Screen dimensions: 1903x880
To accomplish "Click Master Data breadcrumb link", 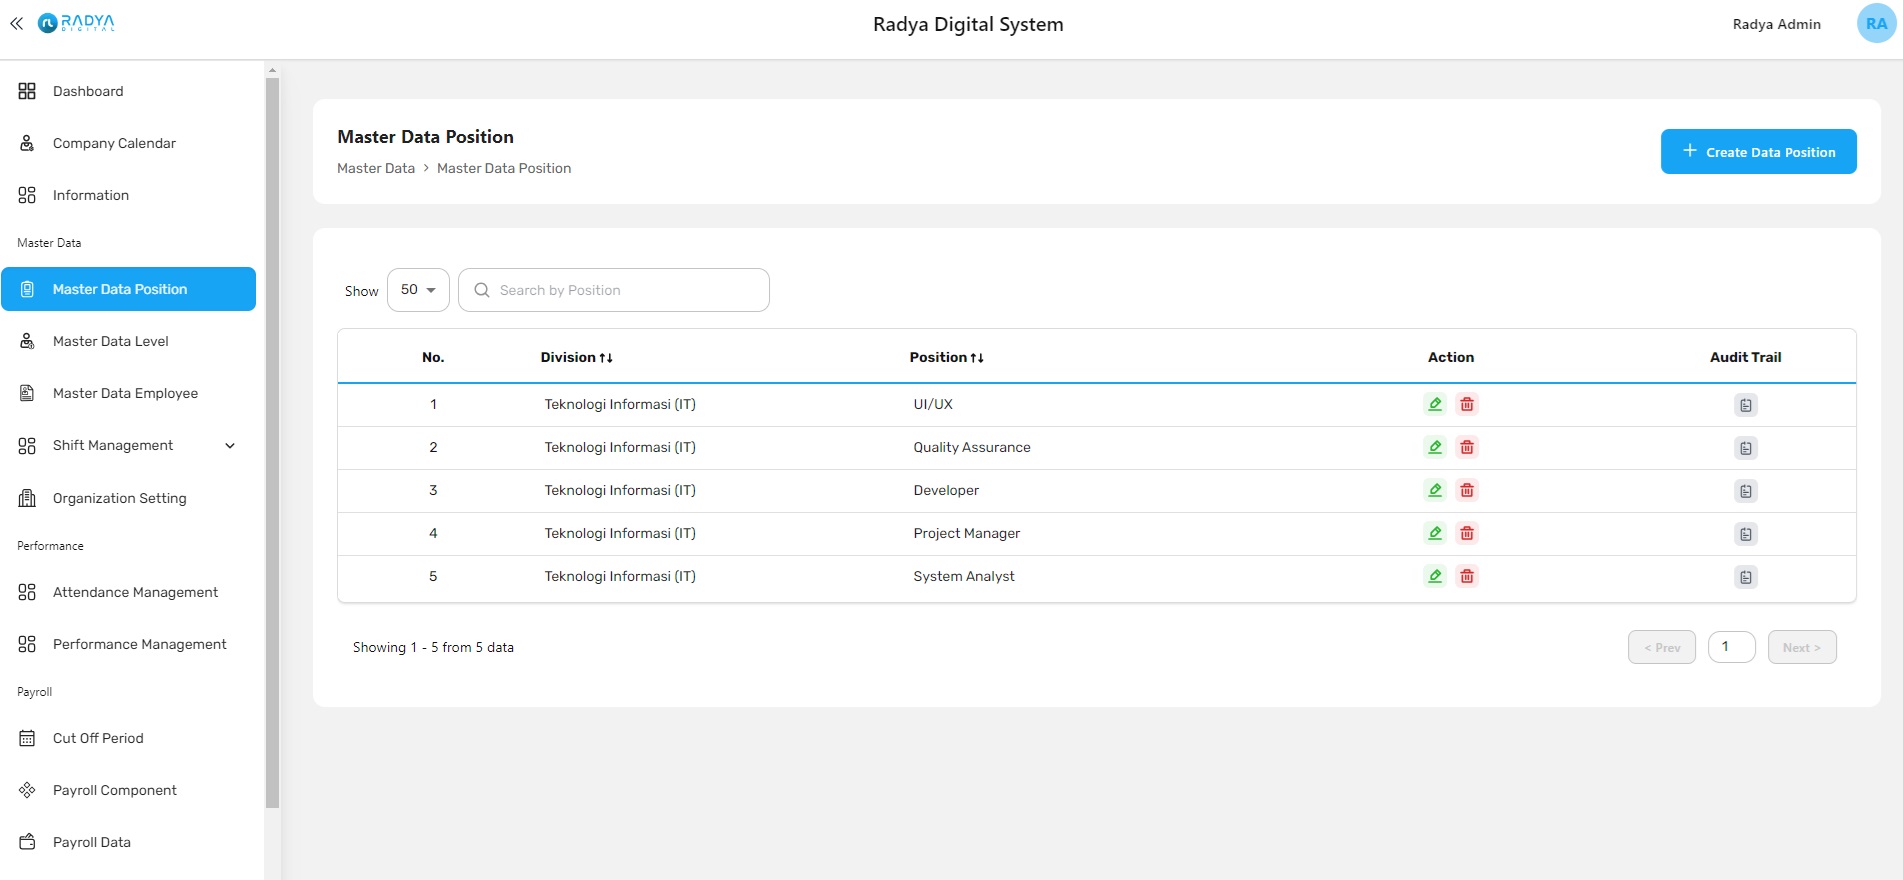I will (x=376, y=168).
